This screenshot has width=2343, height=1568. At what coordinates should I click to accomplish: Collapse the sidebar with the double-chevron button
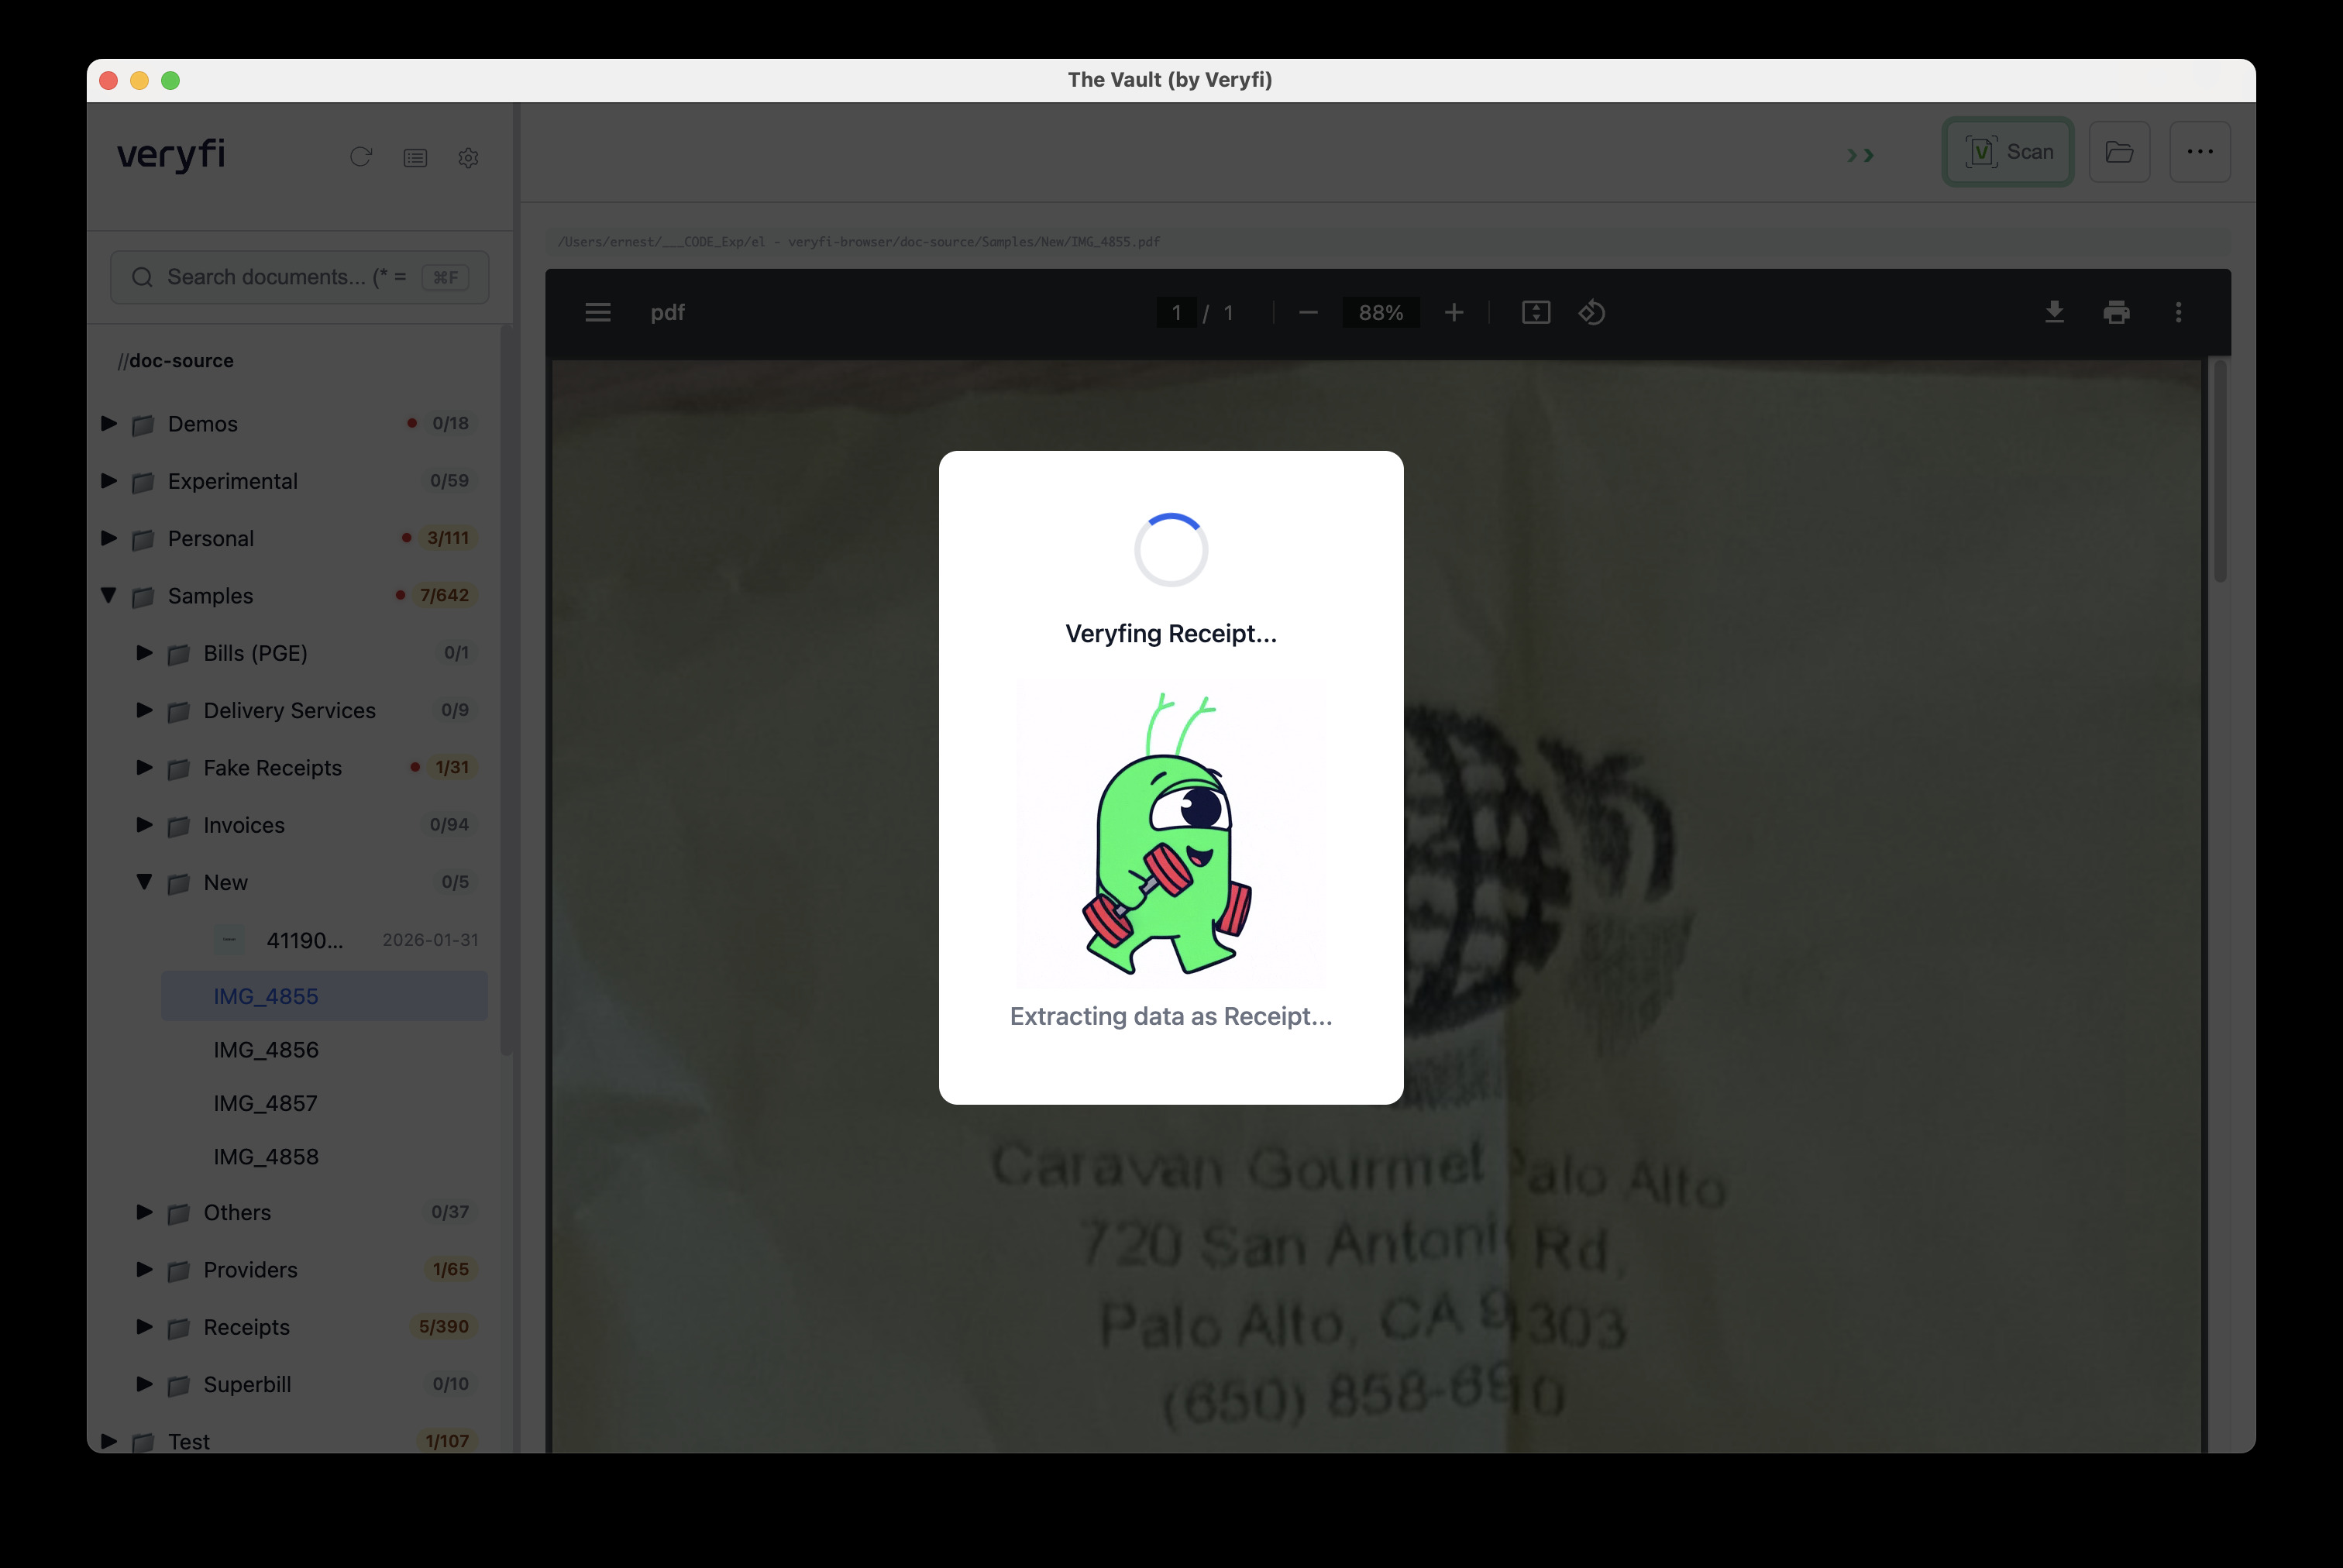click(x=1860, y=155)
